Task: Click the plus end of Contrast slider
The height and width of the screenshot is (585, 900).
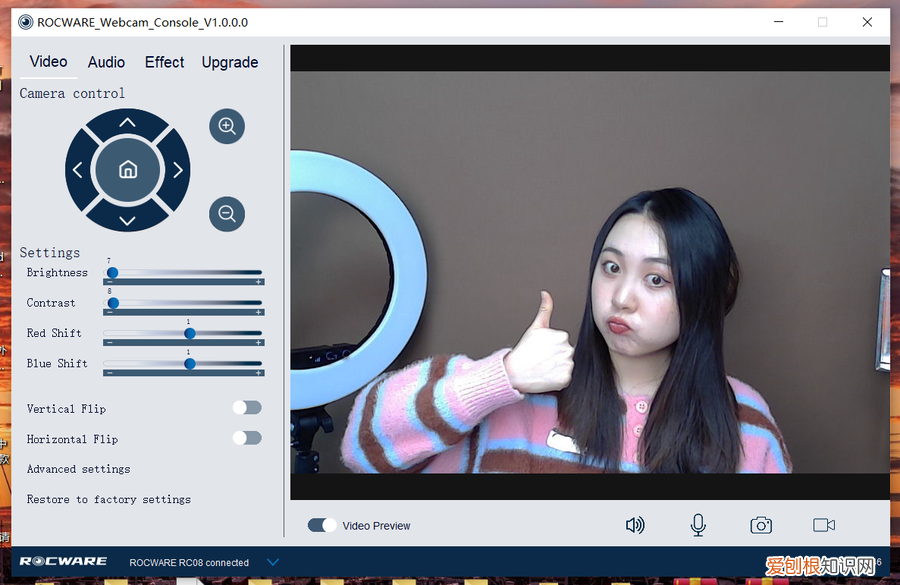Action: pos(258,313)
